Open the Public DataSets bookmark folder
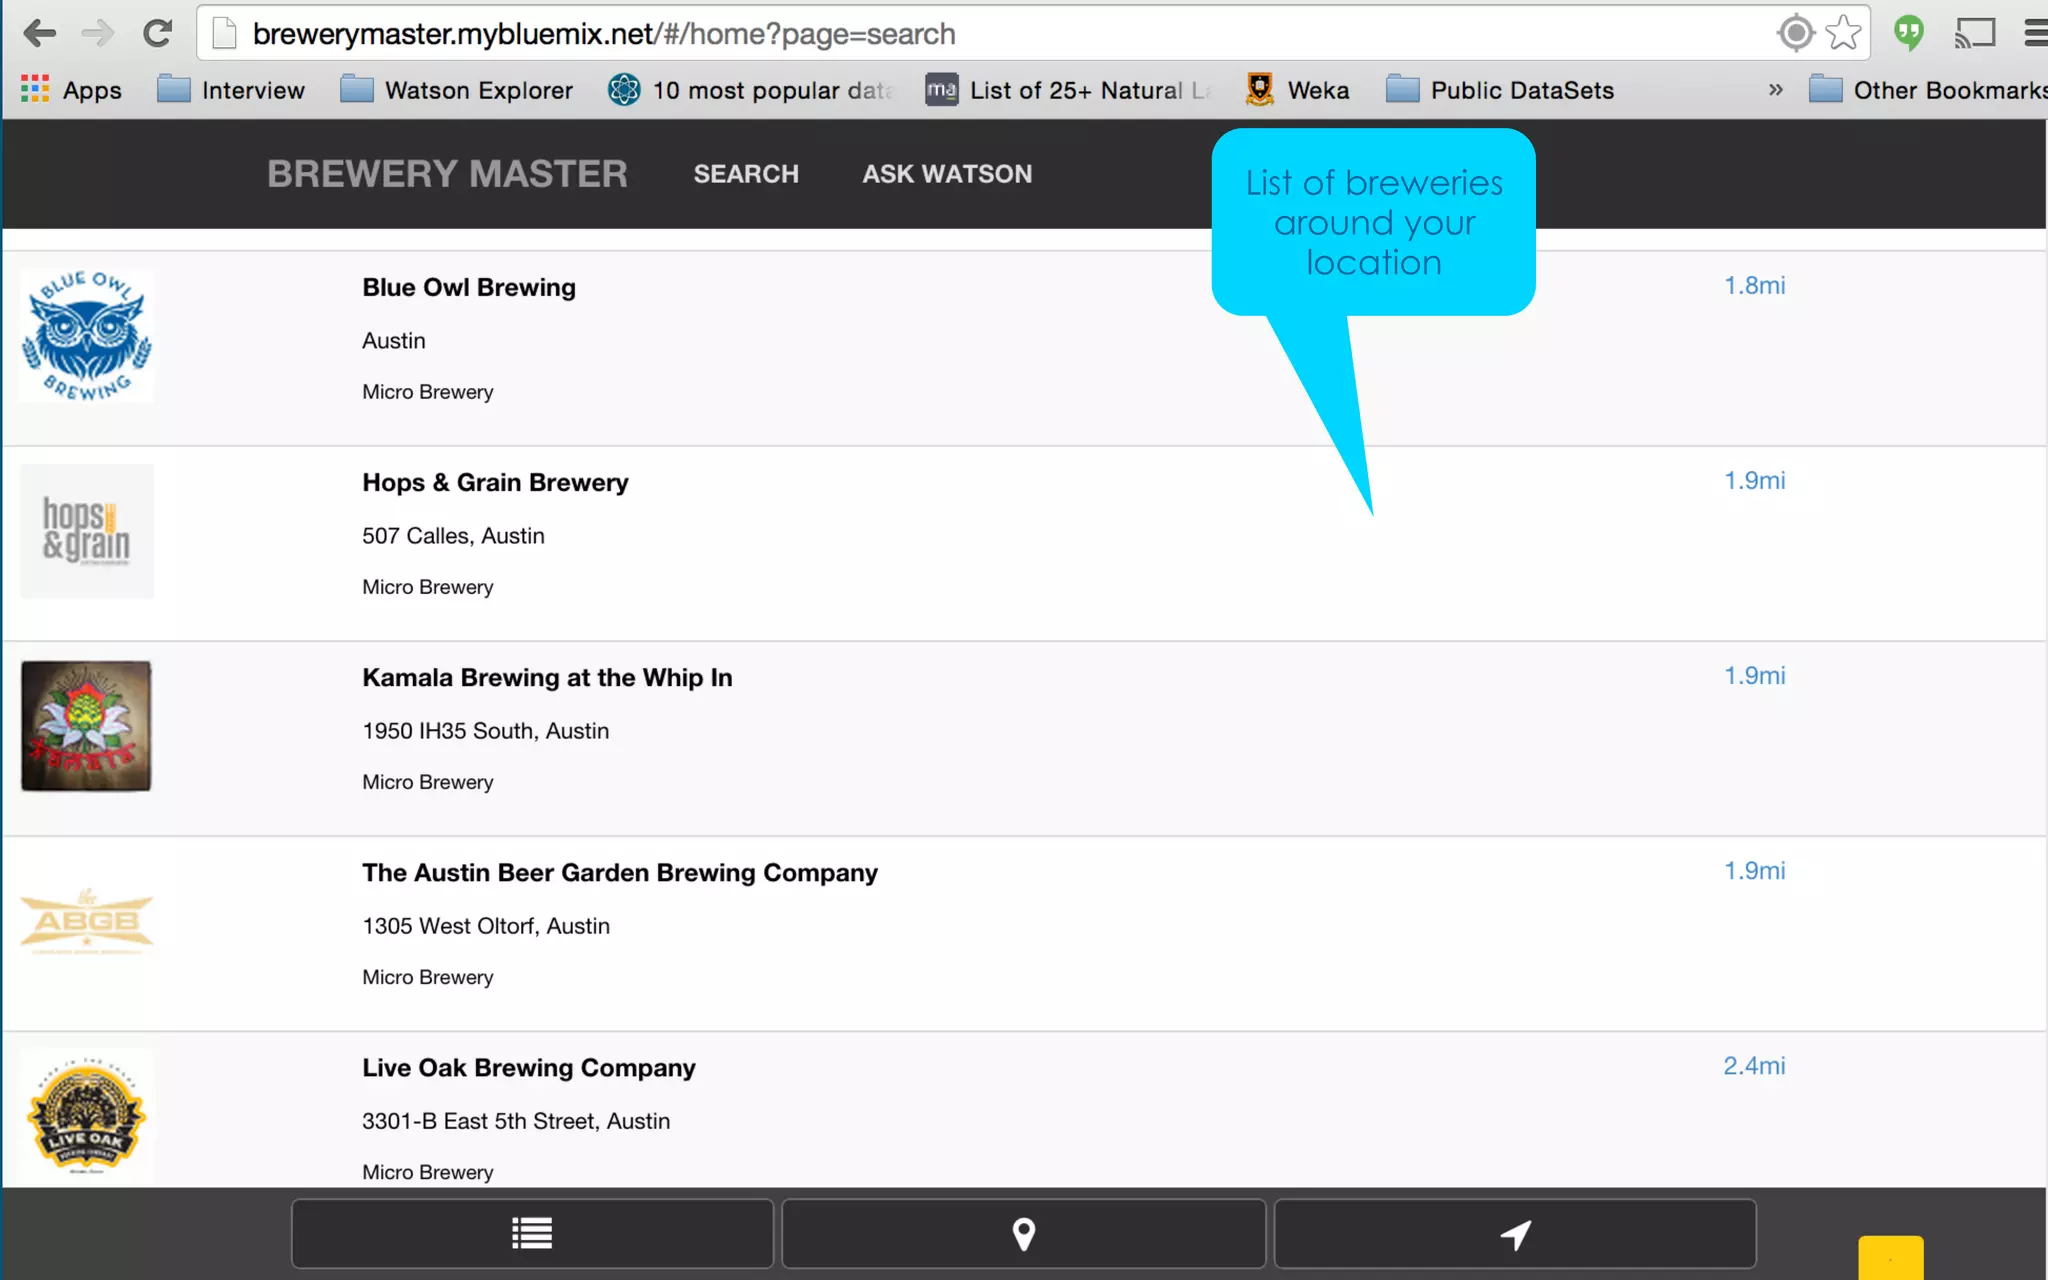Viewport: 2048px width, 1280px height. coord(1500,90)
